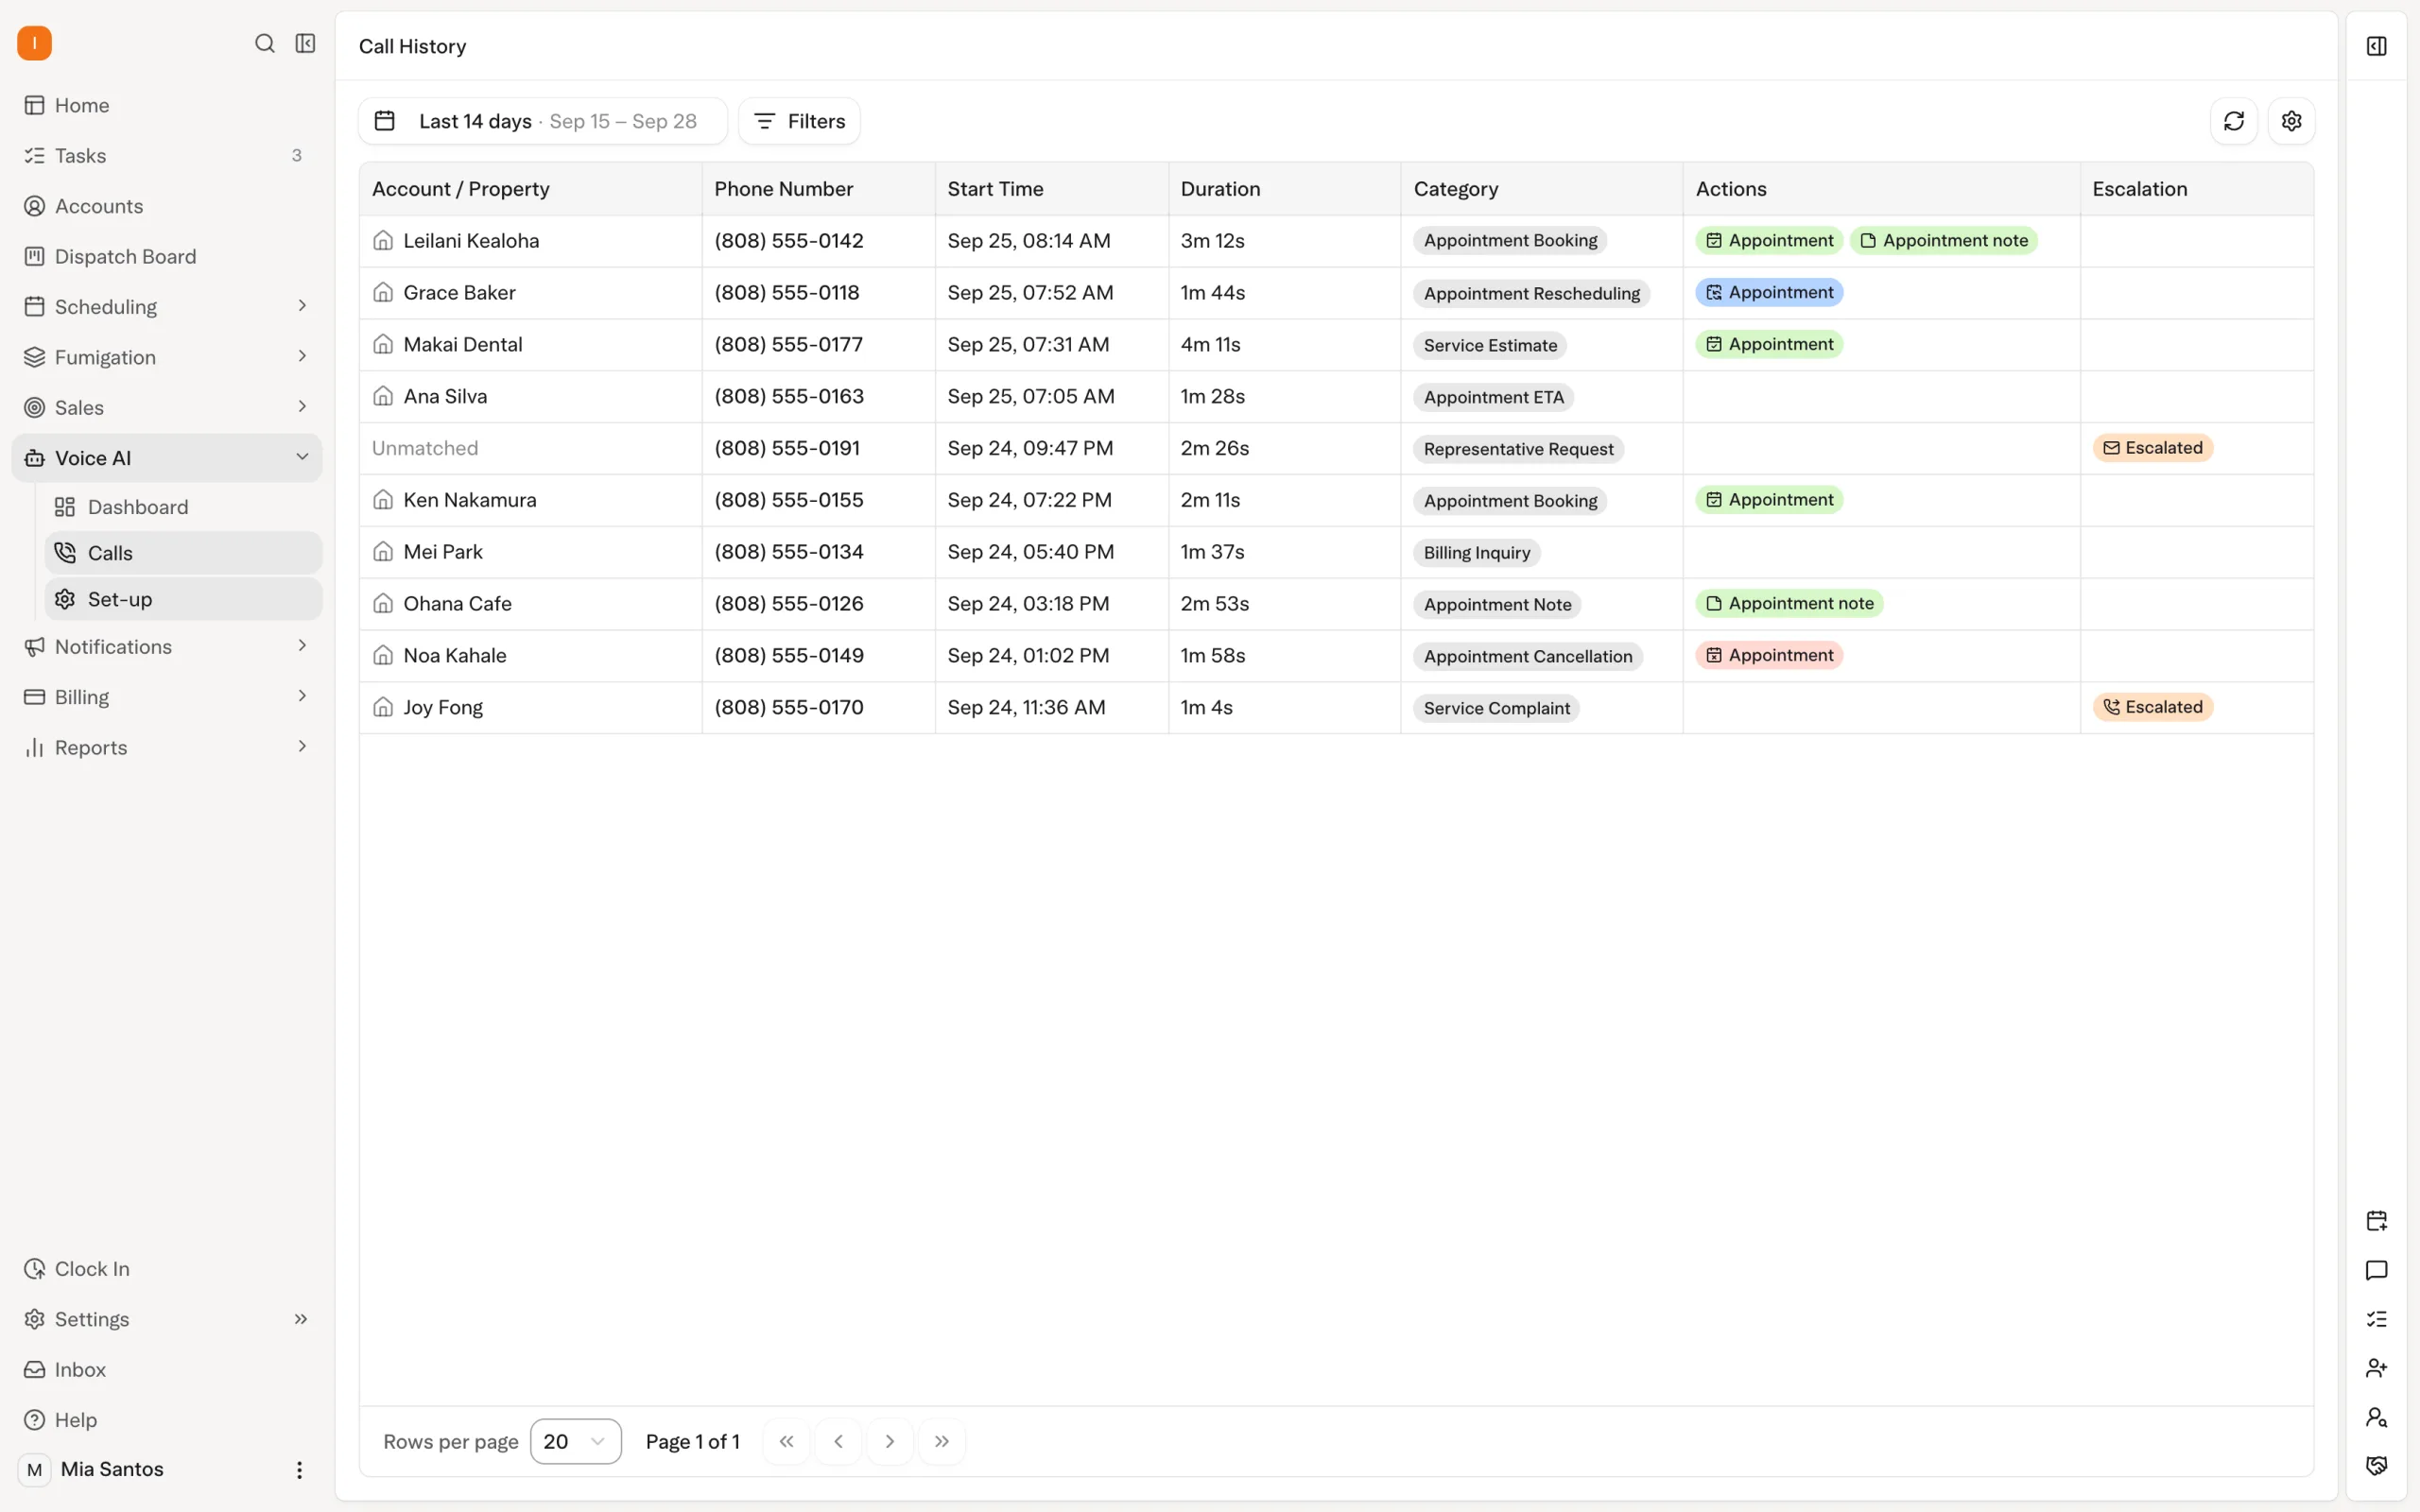
Task: Change the Last 14 days date range
Action: click(543, 121)
